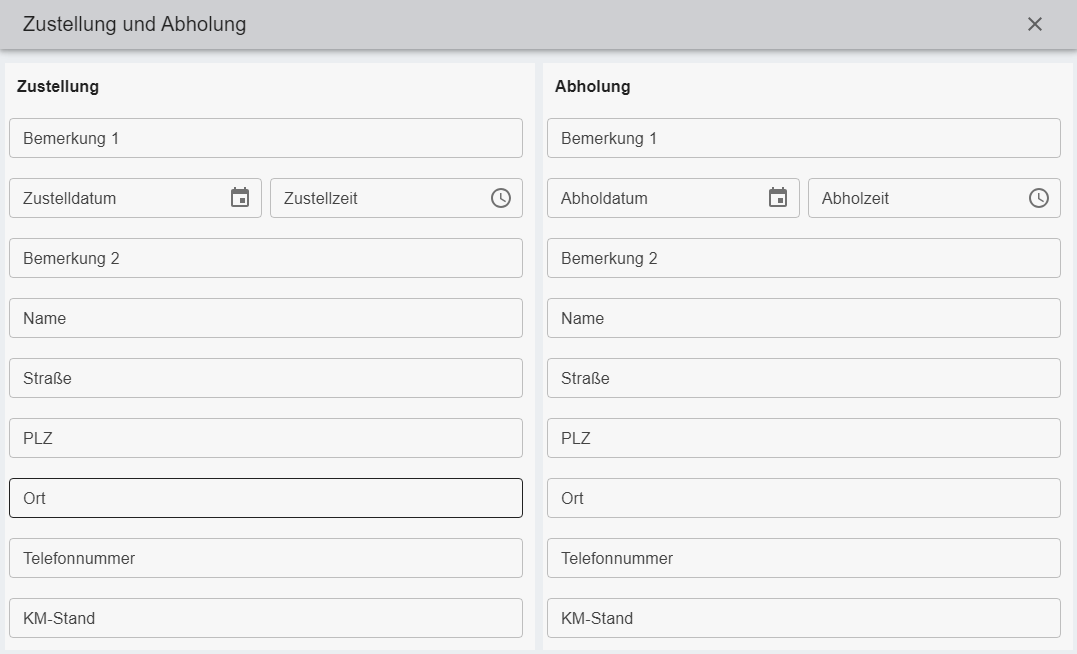Viewport: 1077px width, 654px height.
Task: Focus the Abholung Bemerkung 1 field
Action: point(803,138)
